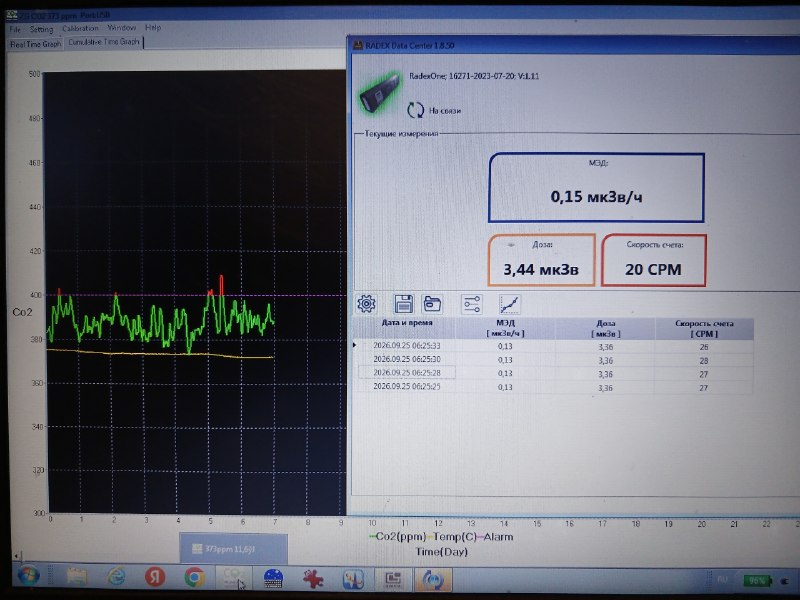The image size is (800, 600).
Task: Switch to Cumulative Time Graph tab
Action: (104, 42)
